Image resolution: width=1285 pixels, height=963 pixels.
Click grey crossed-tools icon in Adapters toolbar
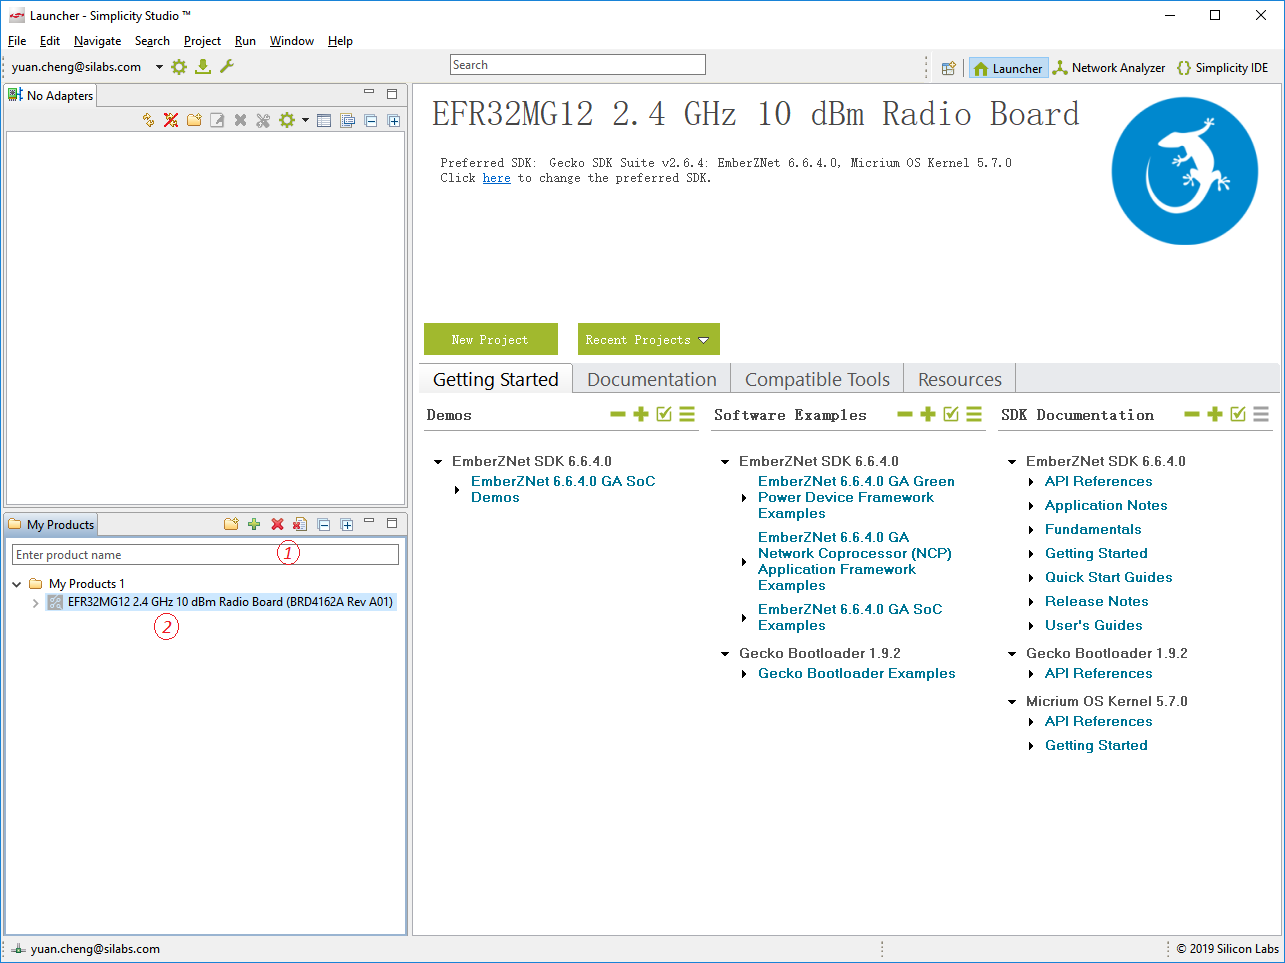tap(263, 120)
